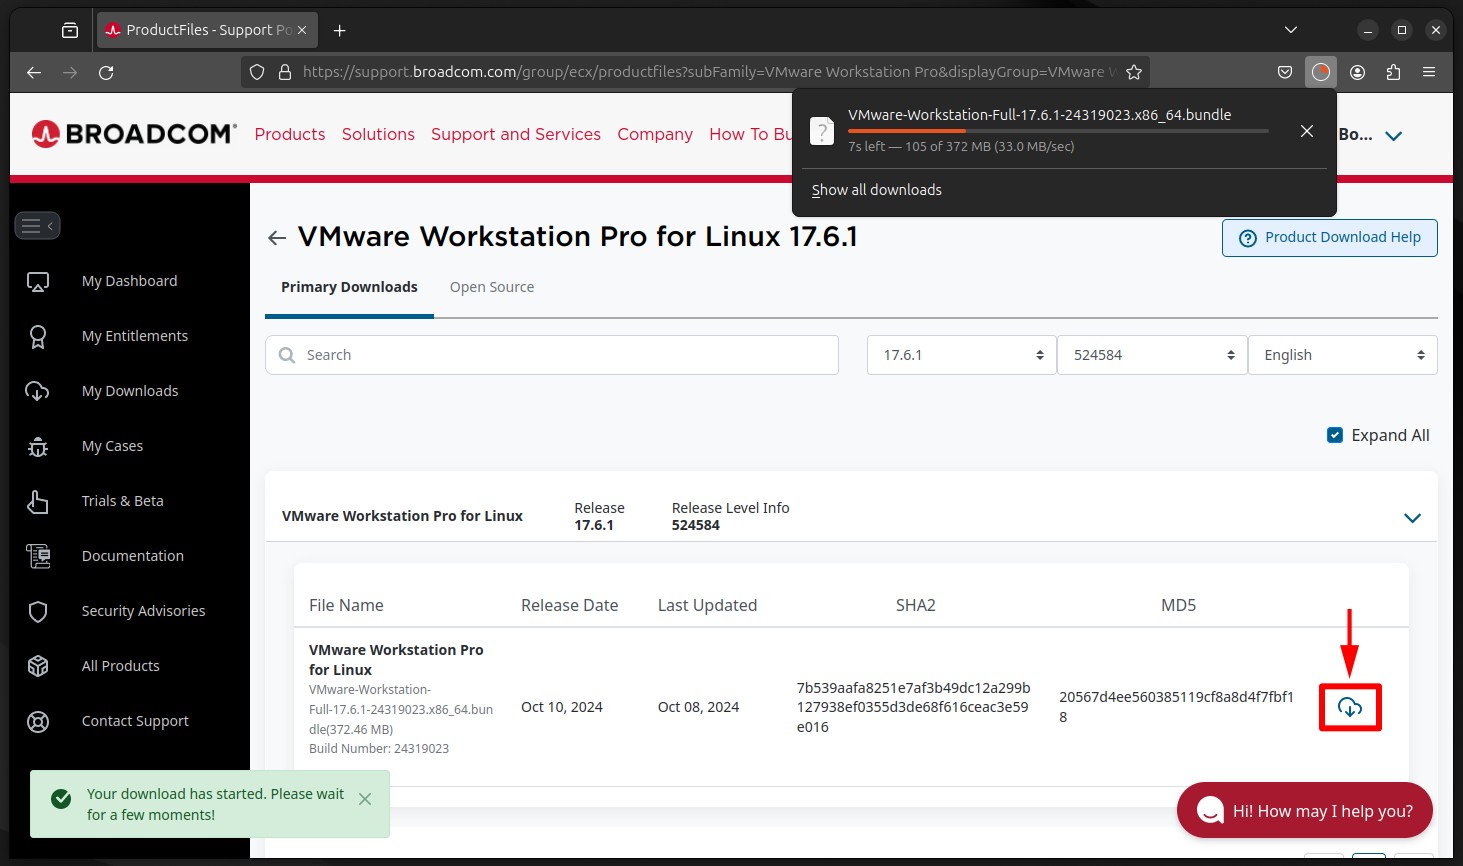The height and width of the screenshot is (866, 1463).
Task: Expand user account menu chevron
Action: click(1393, 136)
